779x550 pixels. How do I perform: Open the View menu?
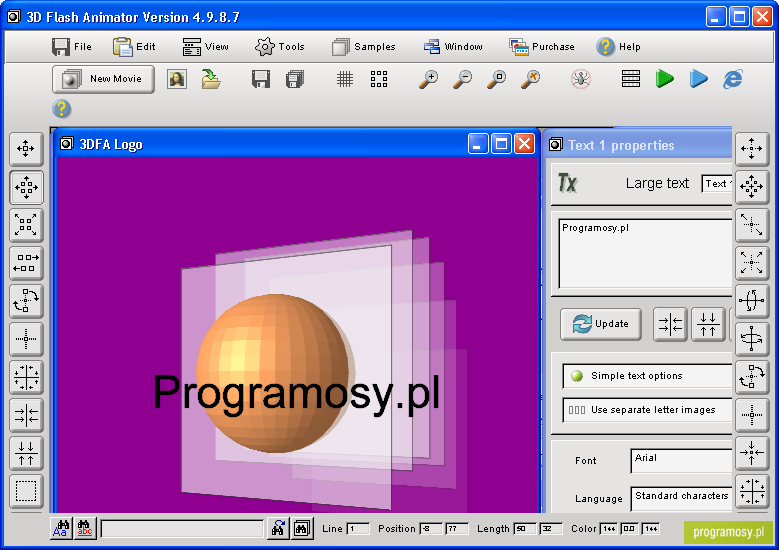[205, 47]
